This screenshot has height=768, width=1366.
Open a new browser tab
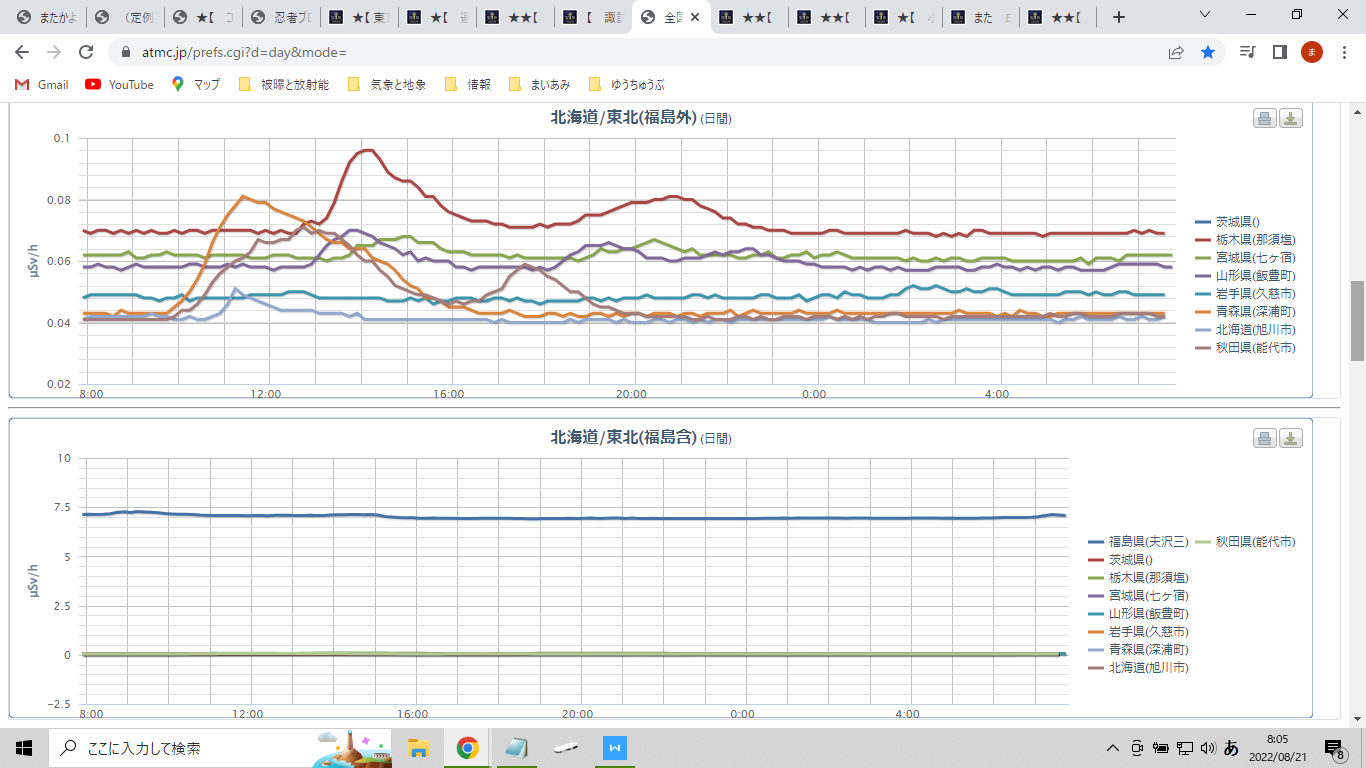coord(1119,17)
